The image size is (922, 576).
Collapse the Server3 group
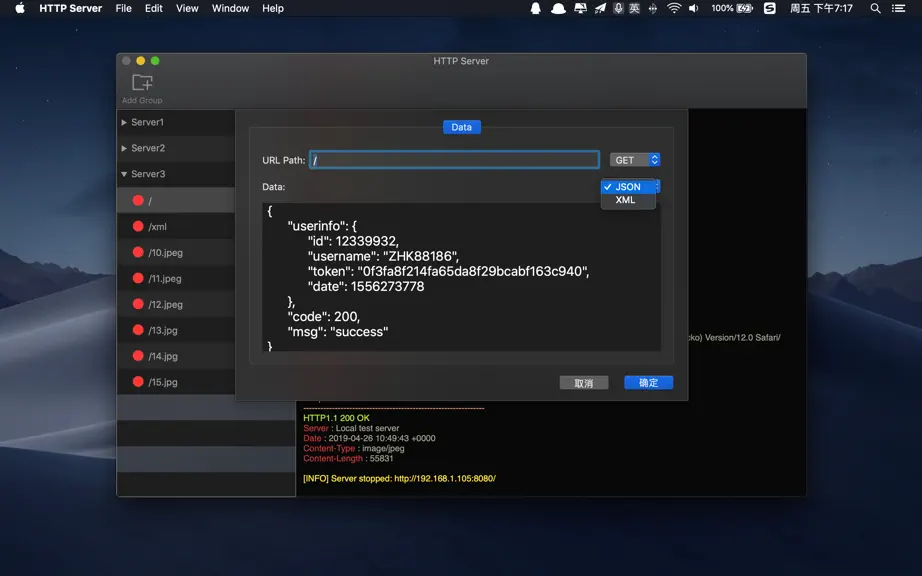[124, 174]
